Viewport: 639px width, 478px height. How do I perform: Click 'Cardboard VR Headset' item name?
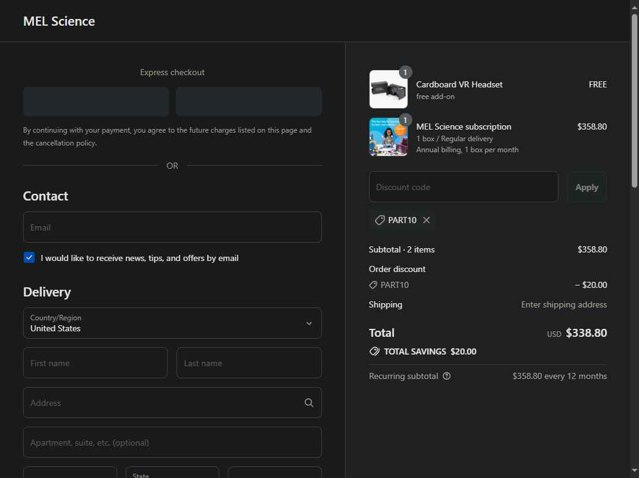pyautogui.click(x=459, y=84)
